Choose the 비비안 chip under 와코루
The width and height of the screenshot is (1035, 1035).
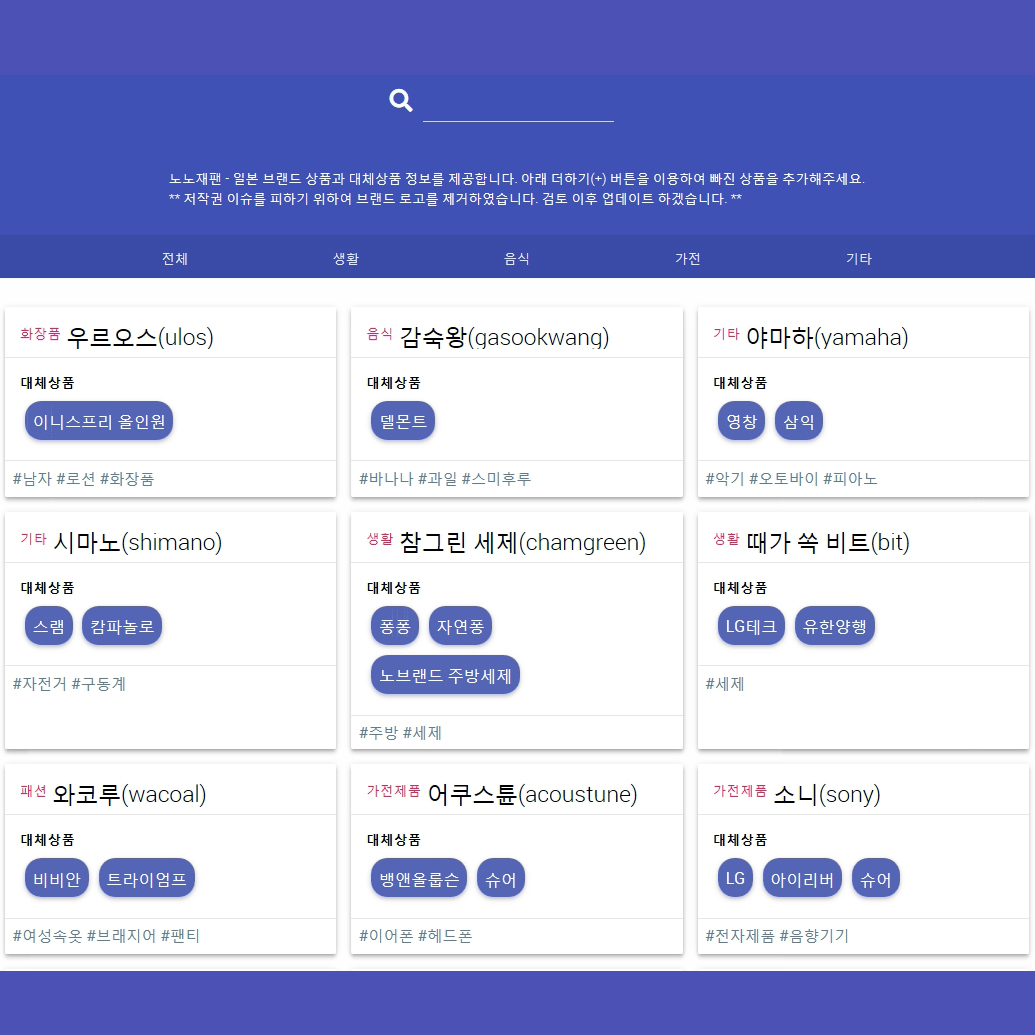click(x=57, y=878)
